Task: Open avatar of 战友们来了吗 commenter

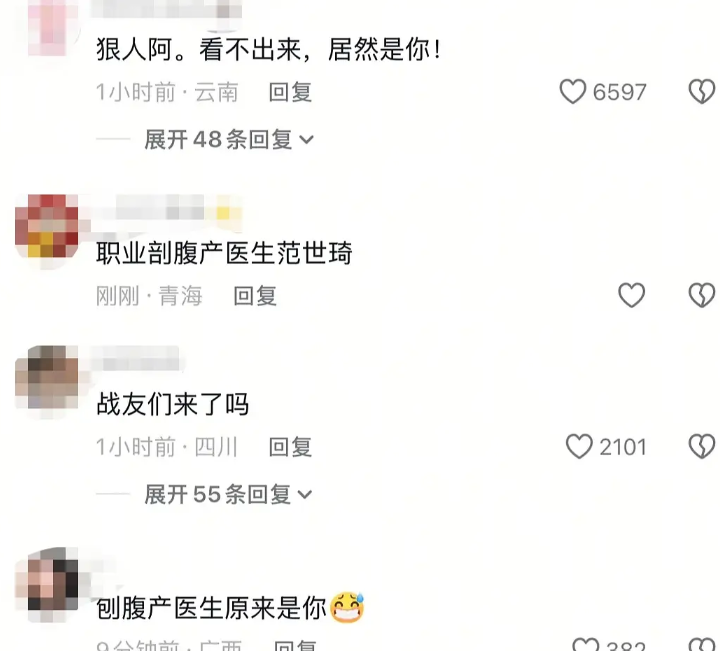Action: click(x=47, y=377)
